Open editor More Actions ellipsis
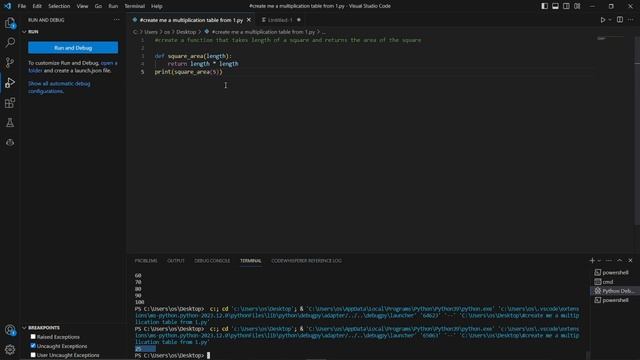This screenshot has width=640, height=360. (631, 20)
